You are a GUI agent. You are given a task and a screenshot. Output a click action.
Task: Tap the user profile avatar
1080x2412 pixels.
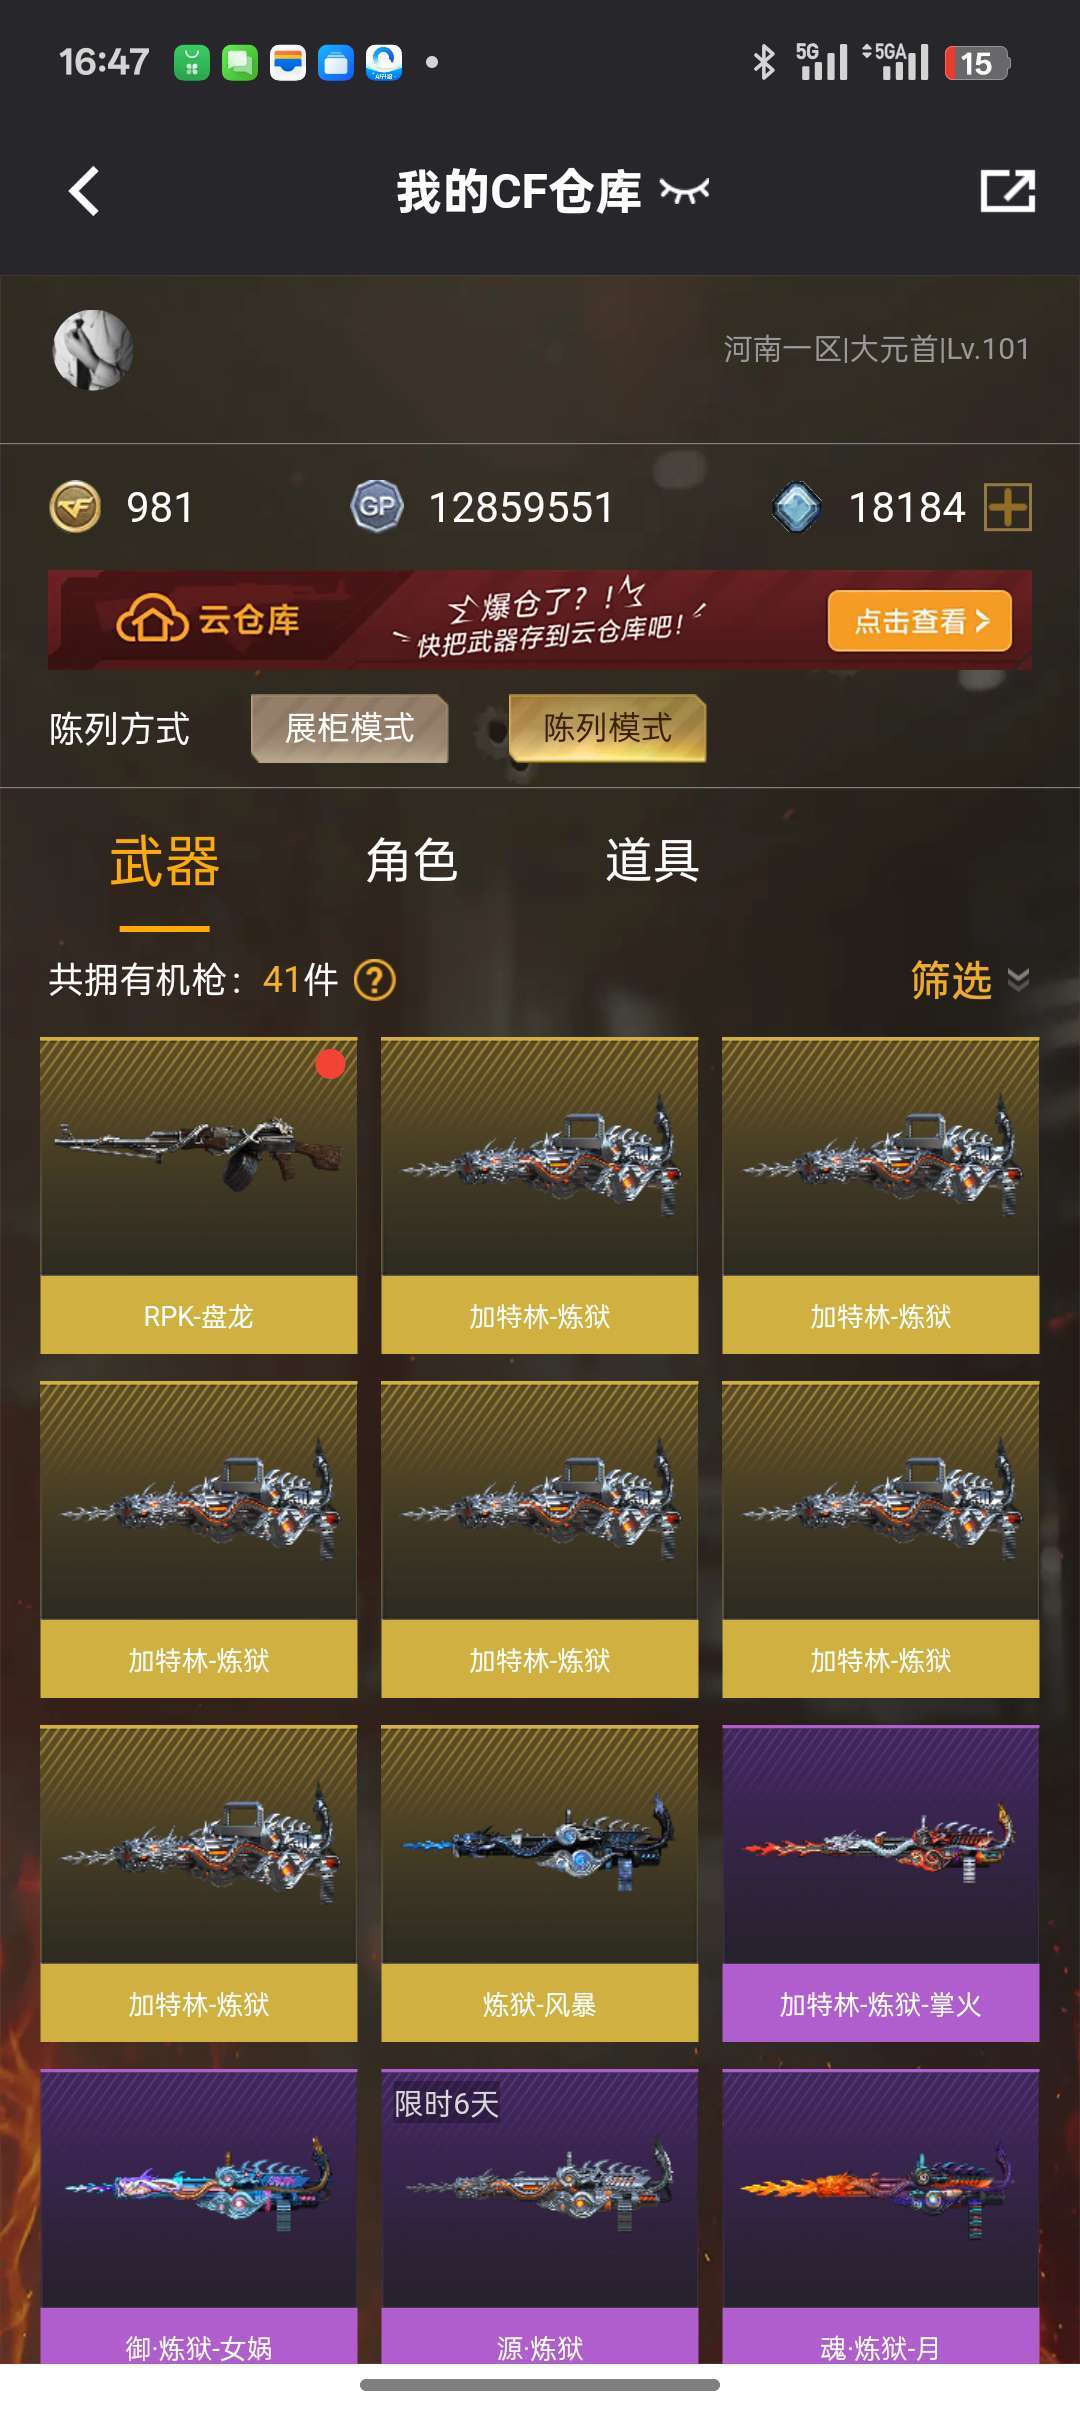click(93, 349)
